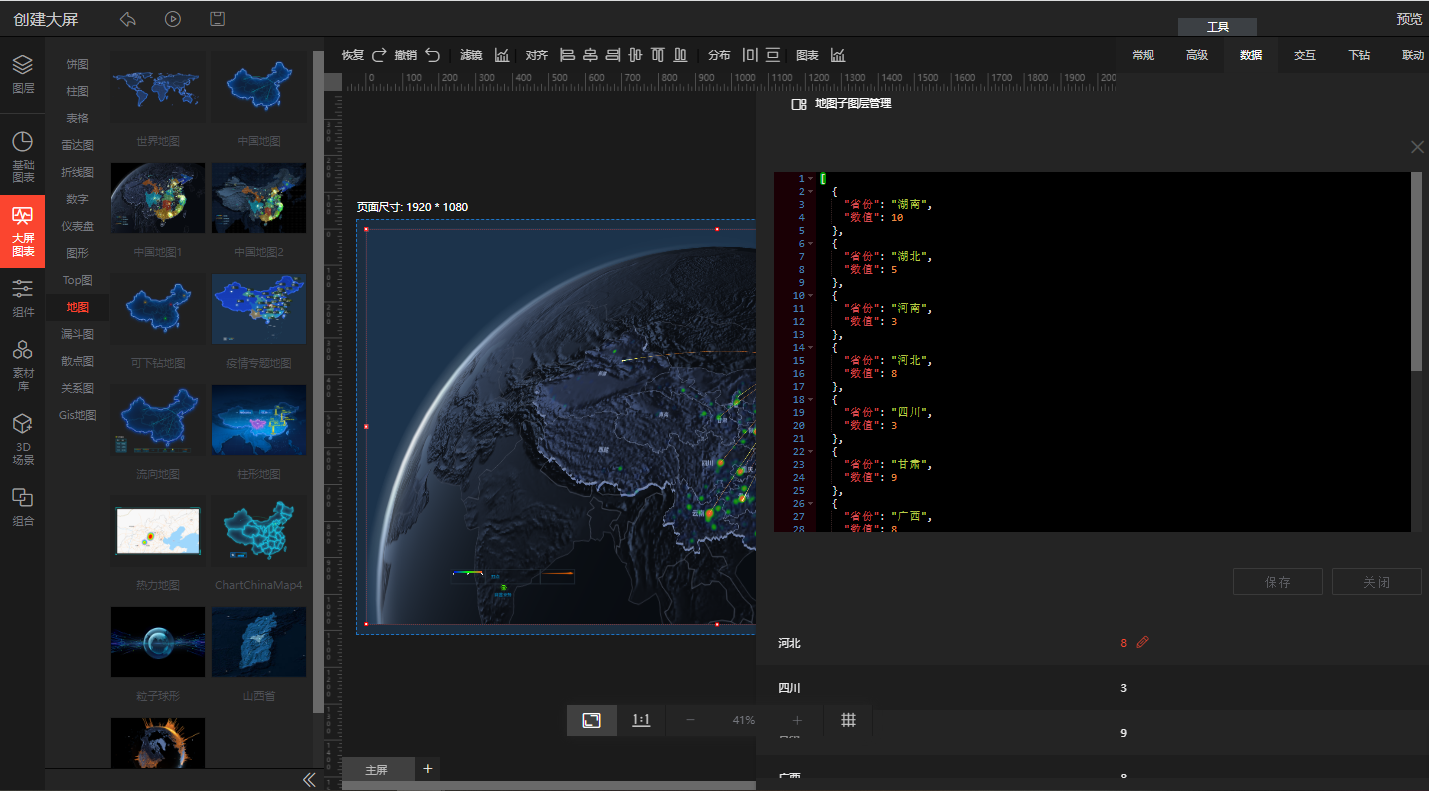Align selected elements to horizontal center
The height and width of the screenshot is (791, 1429).
click(x=590, y=55)
